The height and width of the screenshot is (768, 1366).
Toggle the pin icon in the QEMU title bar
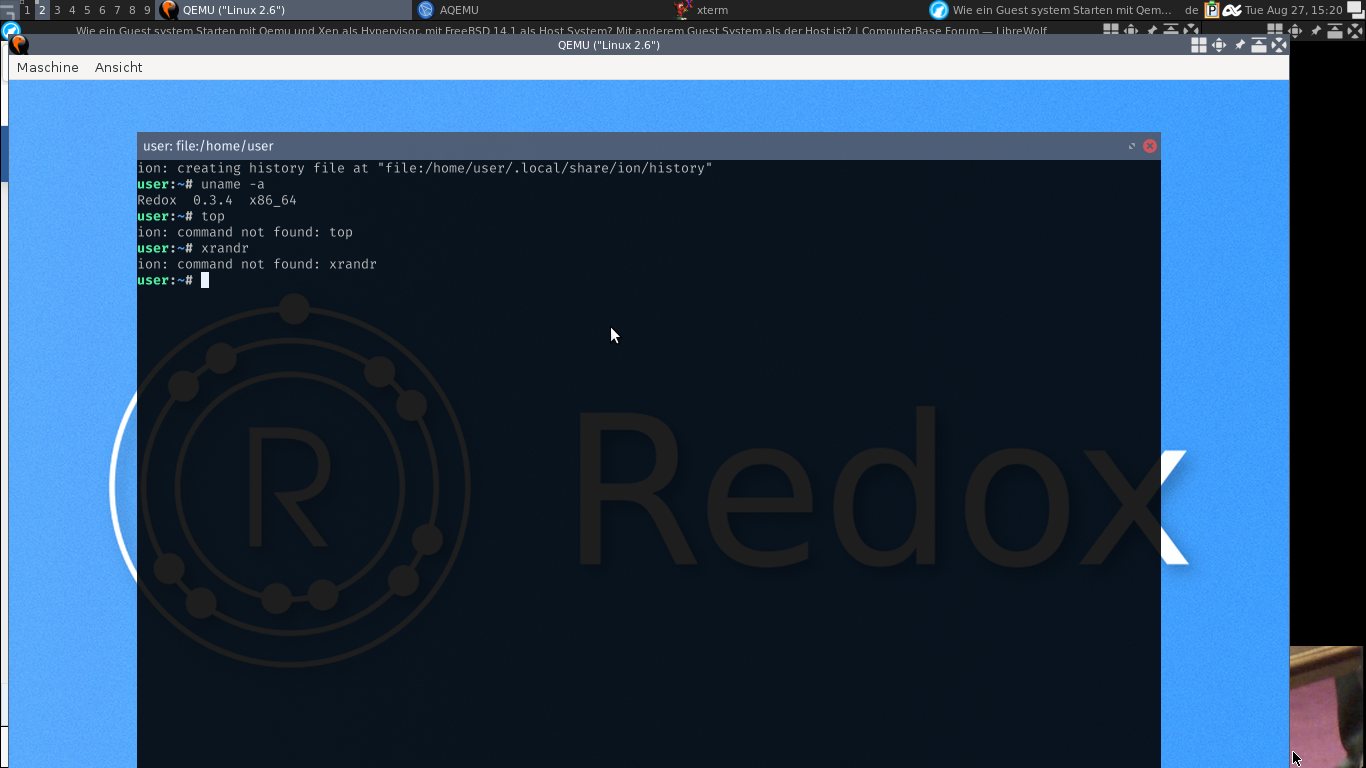click(1240, 45)
